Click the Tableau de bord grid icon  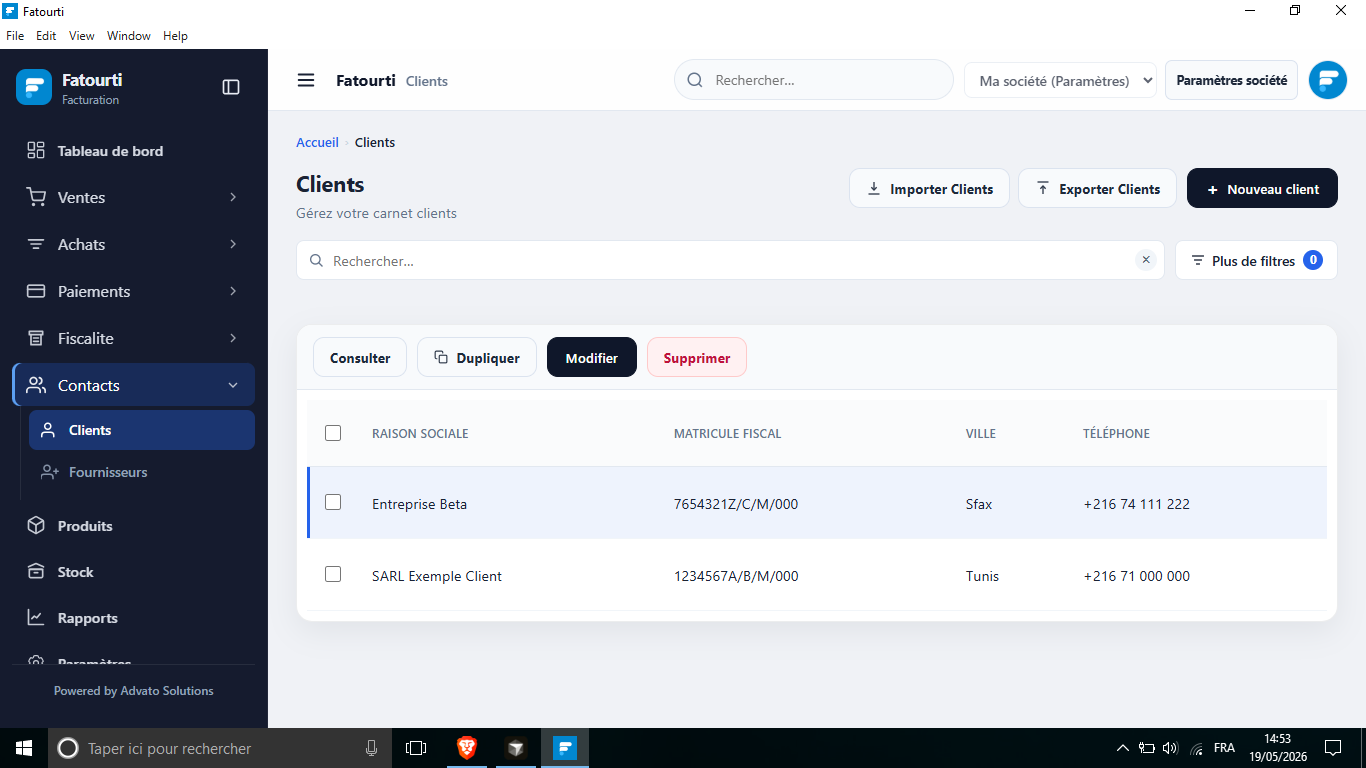point(36,150)
